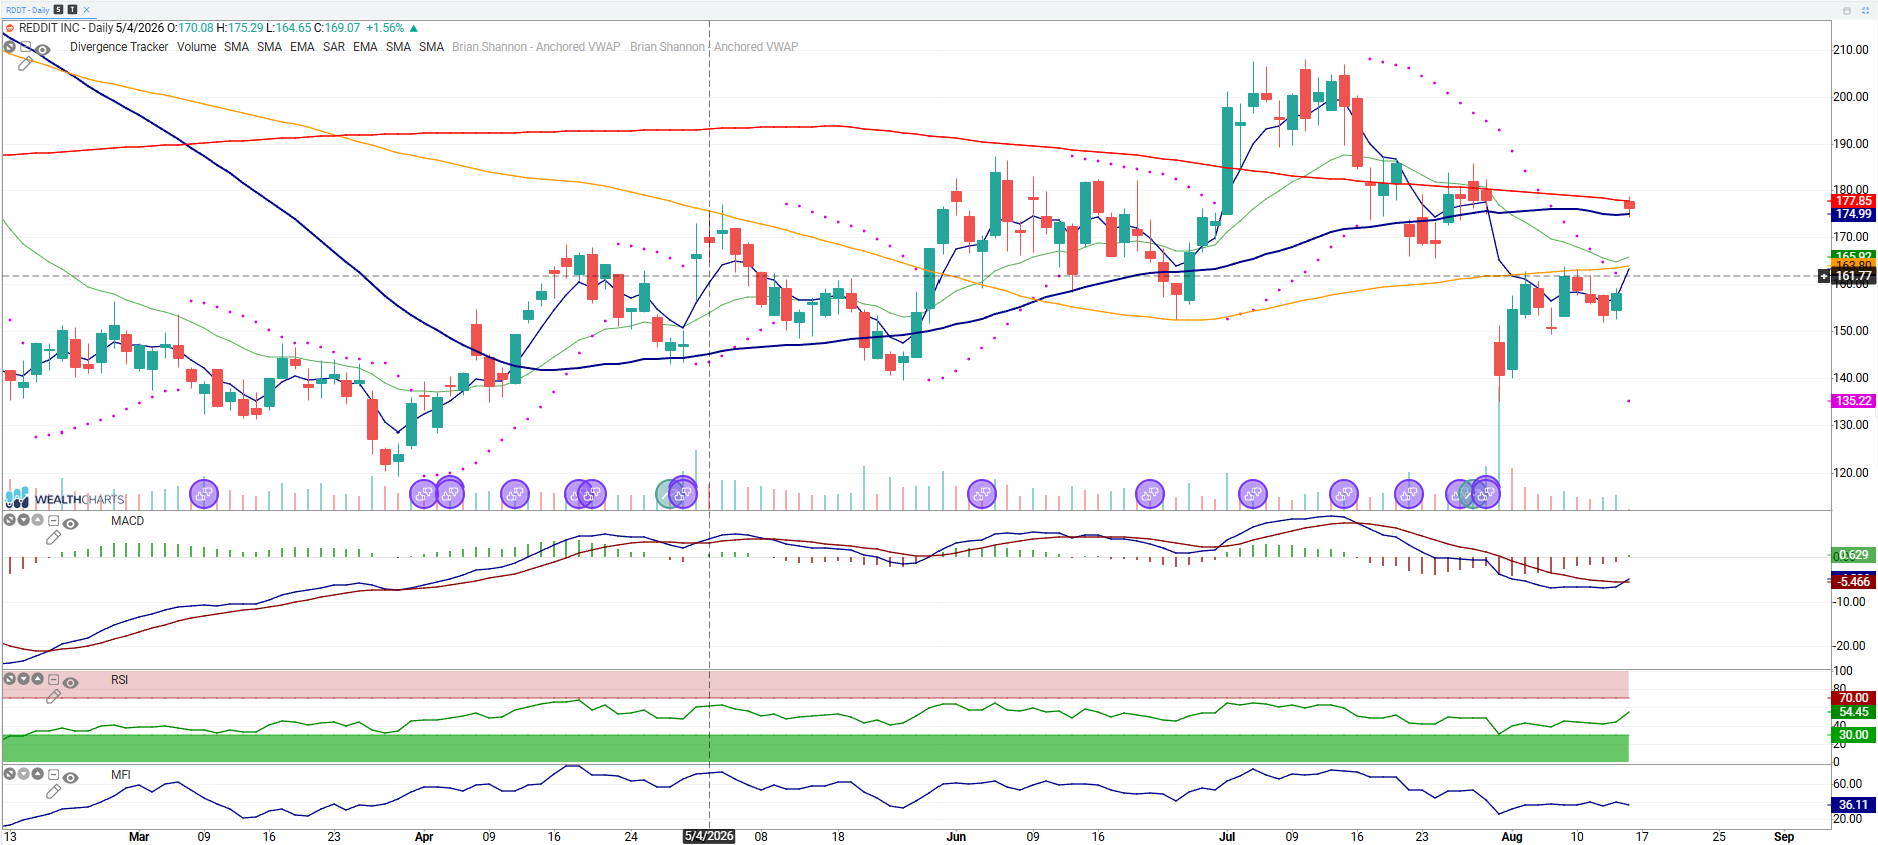Click the +1.56% change value in header
Image resolution: width=1878 pixels, height=845 pixels.
point(385,28)
